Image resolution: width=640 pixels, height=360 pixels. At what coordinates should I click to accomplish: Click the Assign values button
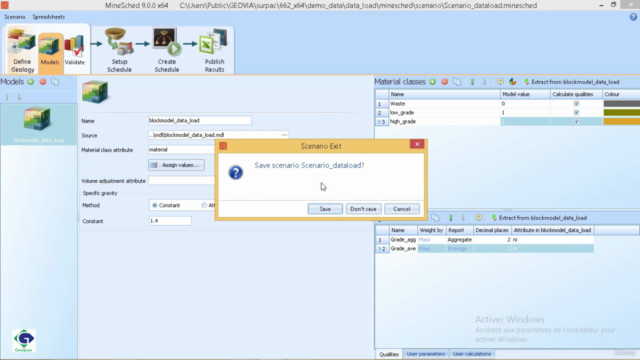pyautogui.click(x=176, y=165)
